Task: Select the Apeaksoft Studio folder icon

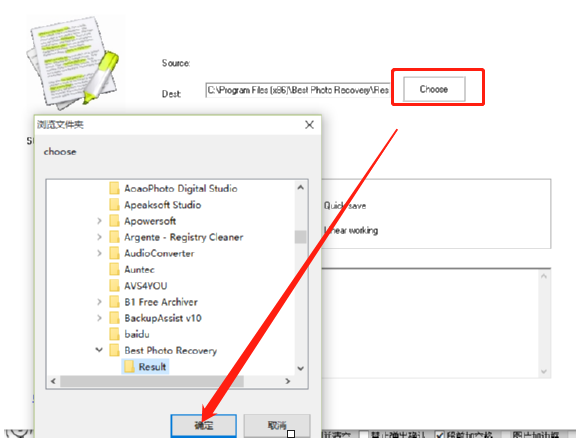Action: coord(114,205)
